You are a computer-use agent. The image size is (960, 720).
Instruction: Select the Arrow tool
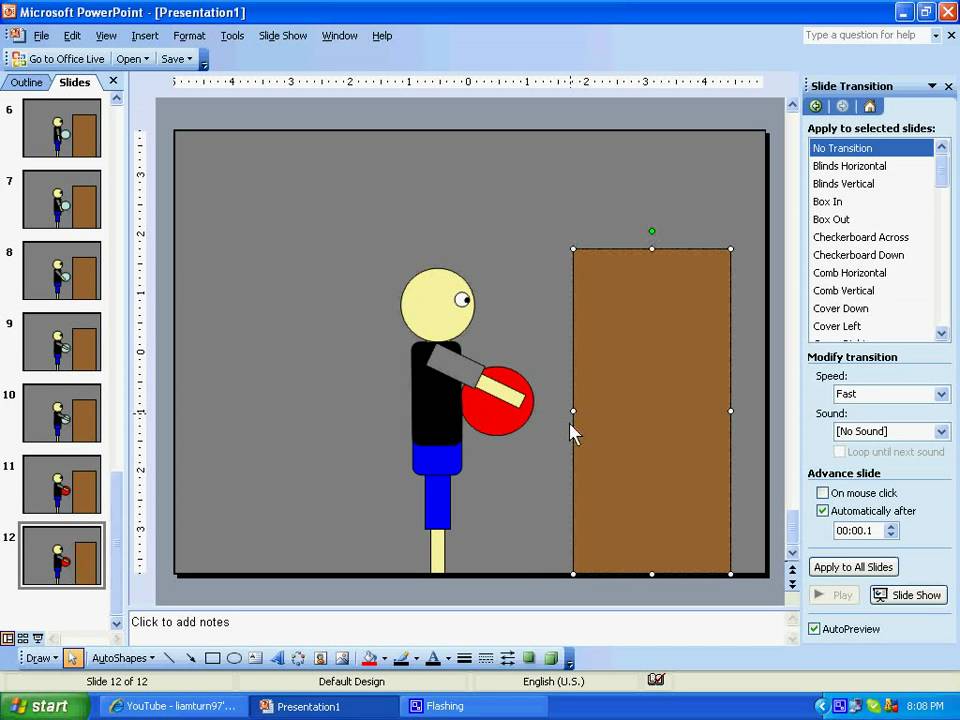(x=191, y=658)
